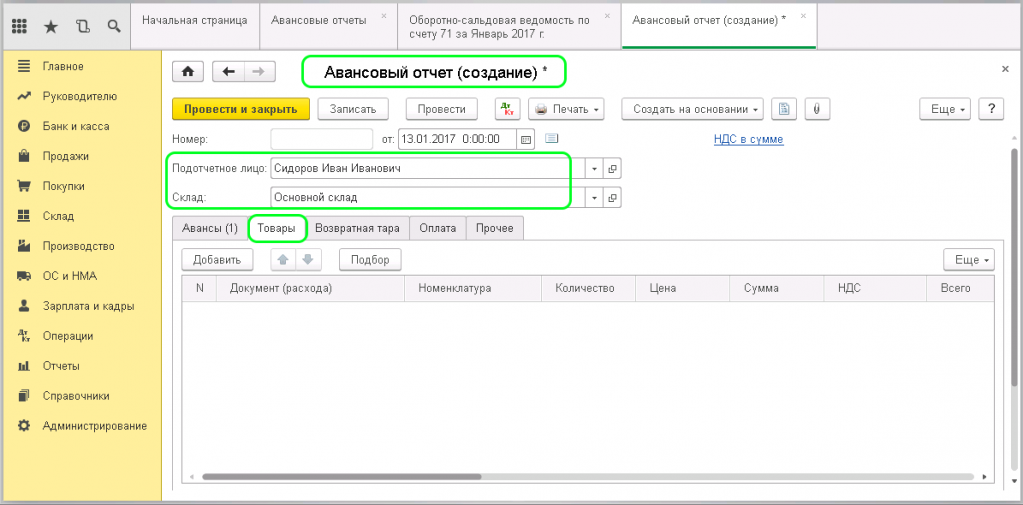Show Дт/Кт postings icon
1023x505 pixels.
(x=507, y=109)
